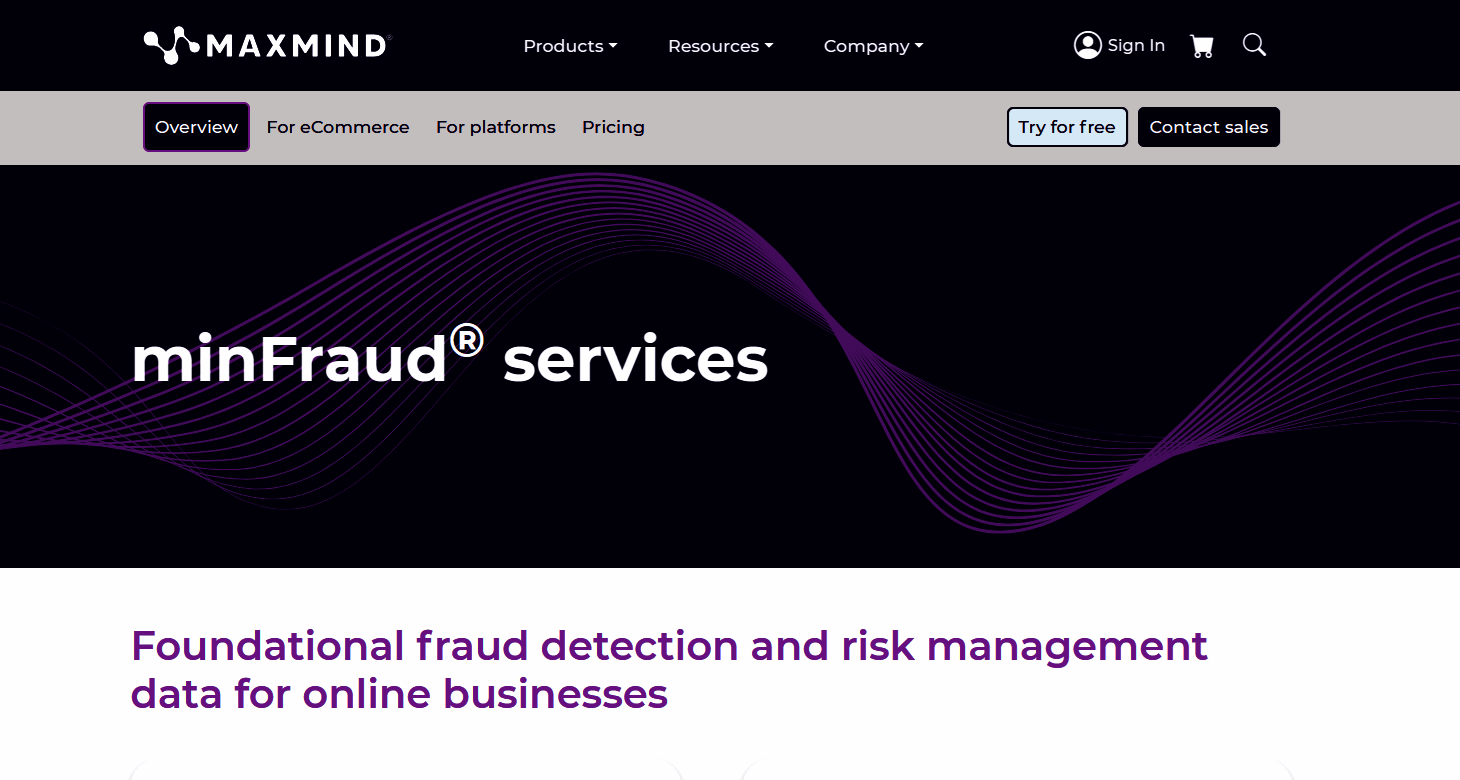Open the shopping cart icon
1460x780 pixels.
[1202, 46]
